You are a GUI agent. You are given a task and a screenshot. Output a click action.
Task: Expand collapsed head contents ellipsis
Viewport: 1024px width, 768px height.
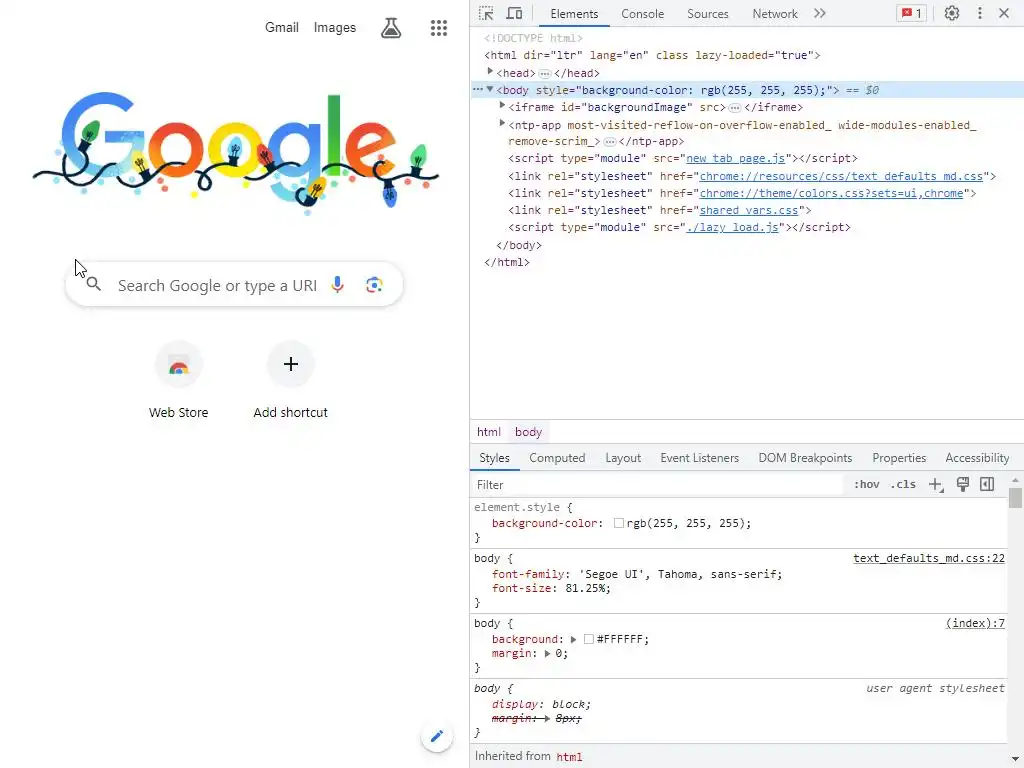[545, 74]
